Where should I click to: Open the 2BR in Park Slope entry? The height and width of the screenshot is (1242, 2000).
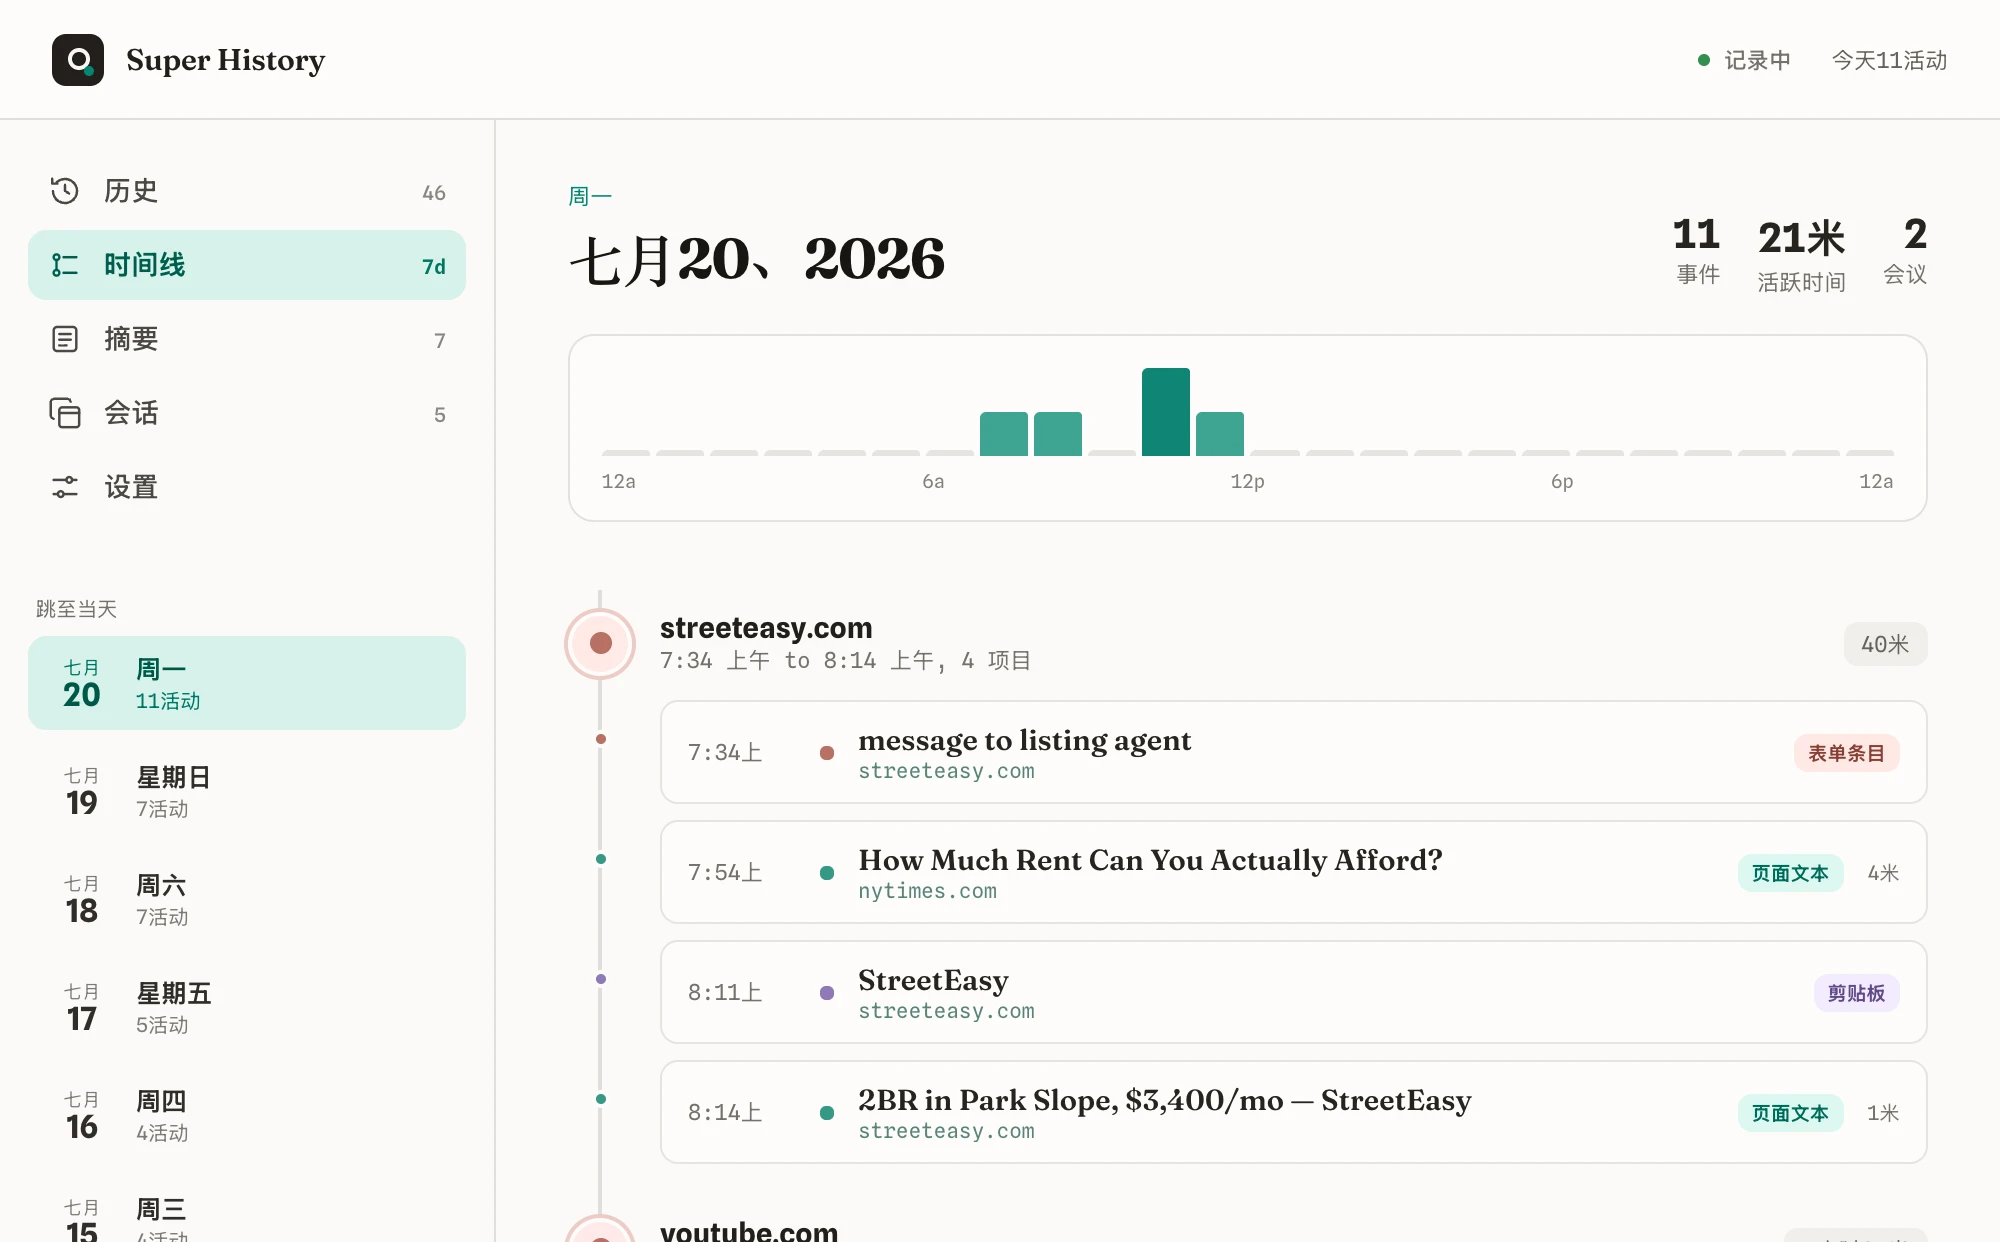(x=1293, y=1112)
